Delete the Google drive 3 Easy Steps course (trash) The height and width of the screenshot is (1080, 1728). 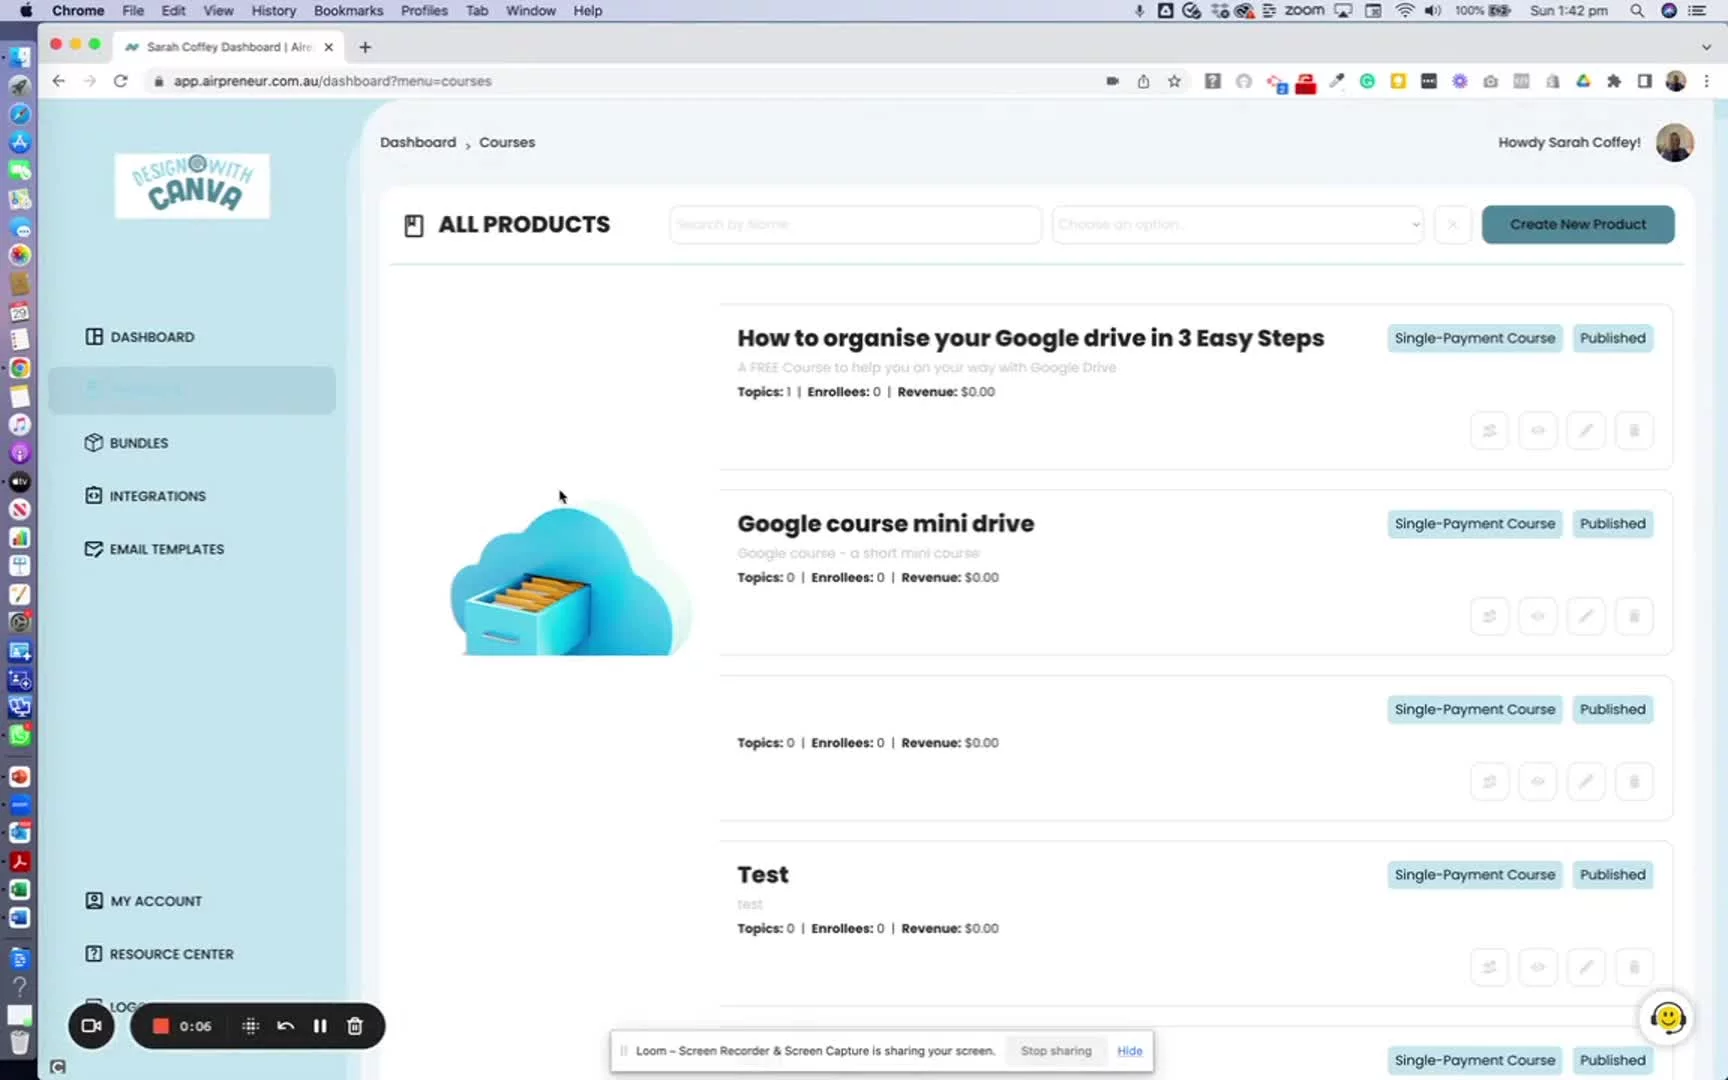point(1634,431)
